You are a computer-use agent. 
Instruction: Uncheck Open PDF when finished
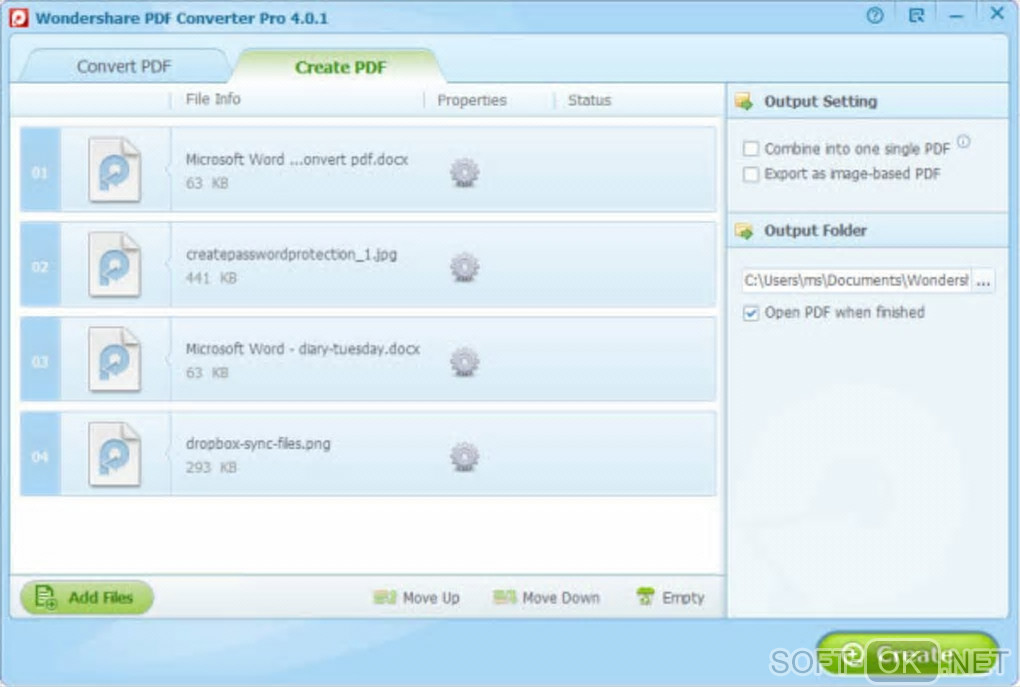tap(751, 313)
